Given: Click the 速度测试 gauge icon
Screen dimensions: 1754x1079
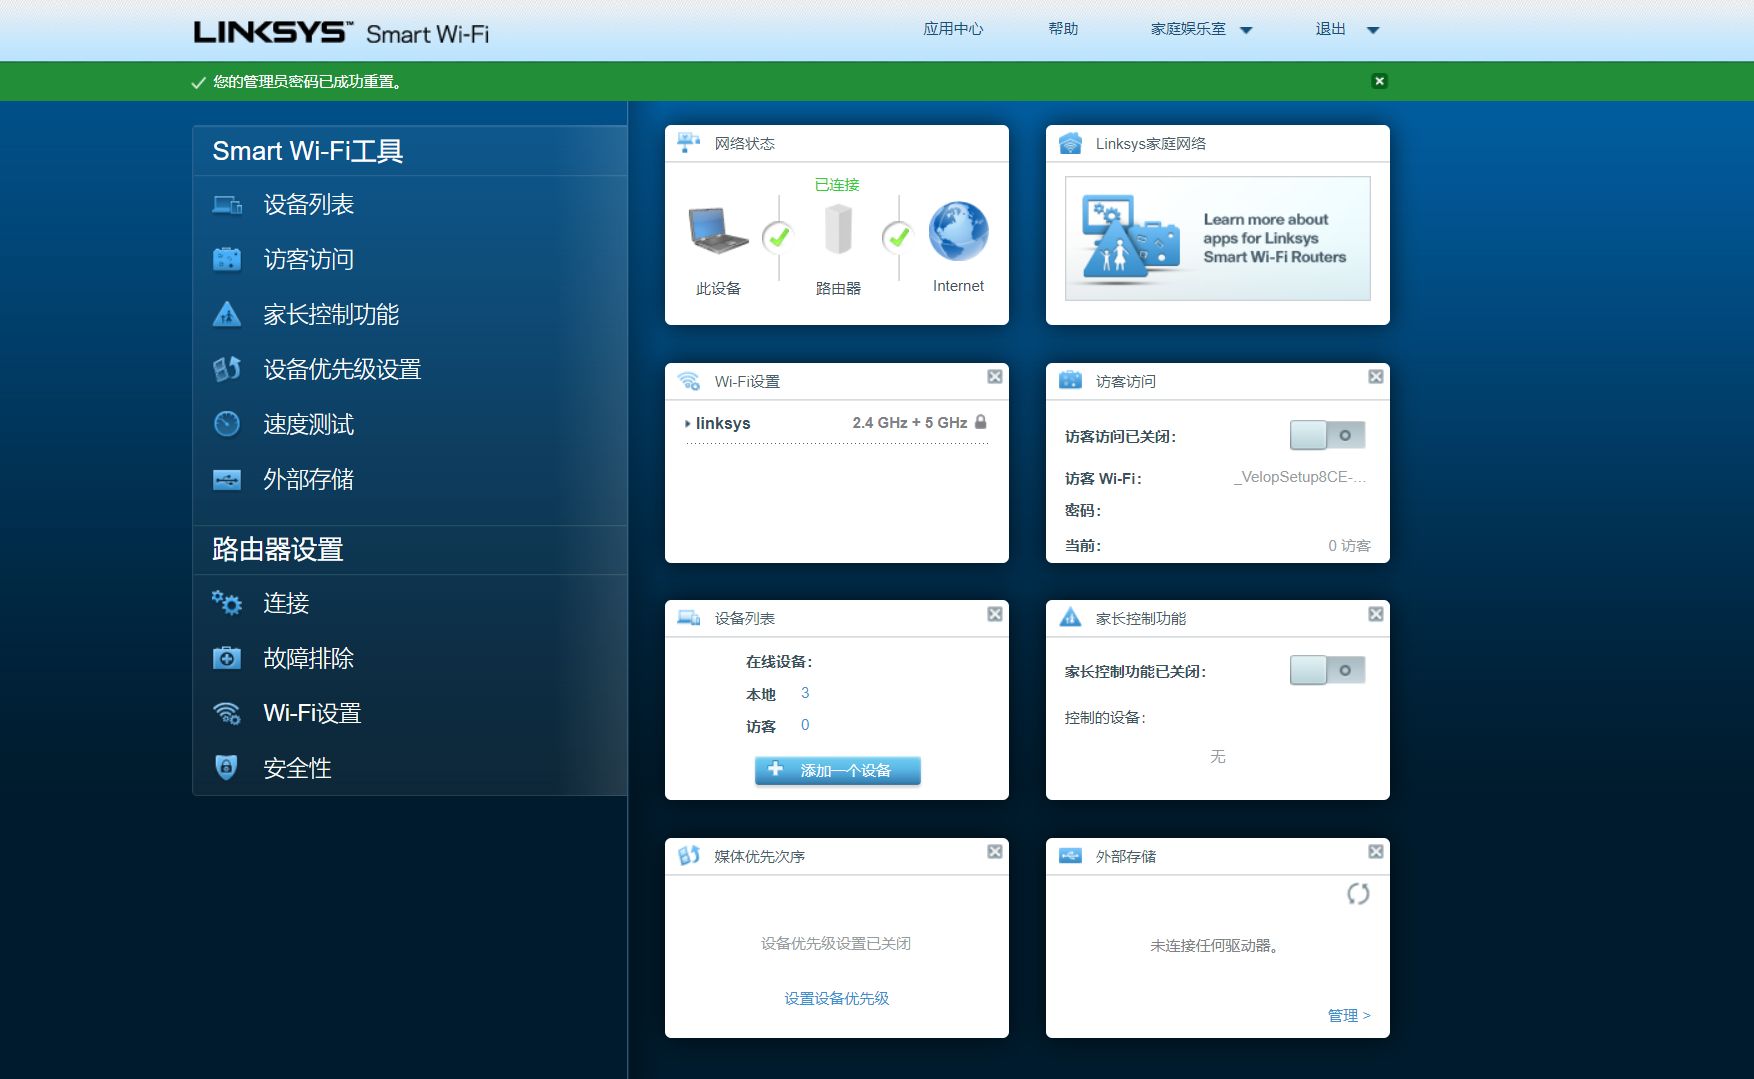Looking at the screenshot, I should click(227, 424).
